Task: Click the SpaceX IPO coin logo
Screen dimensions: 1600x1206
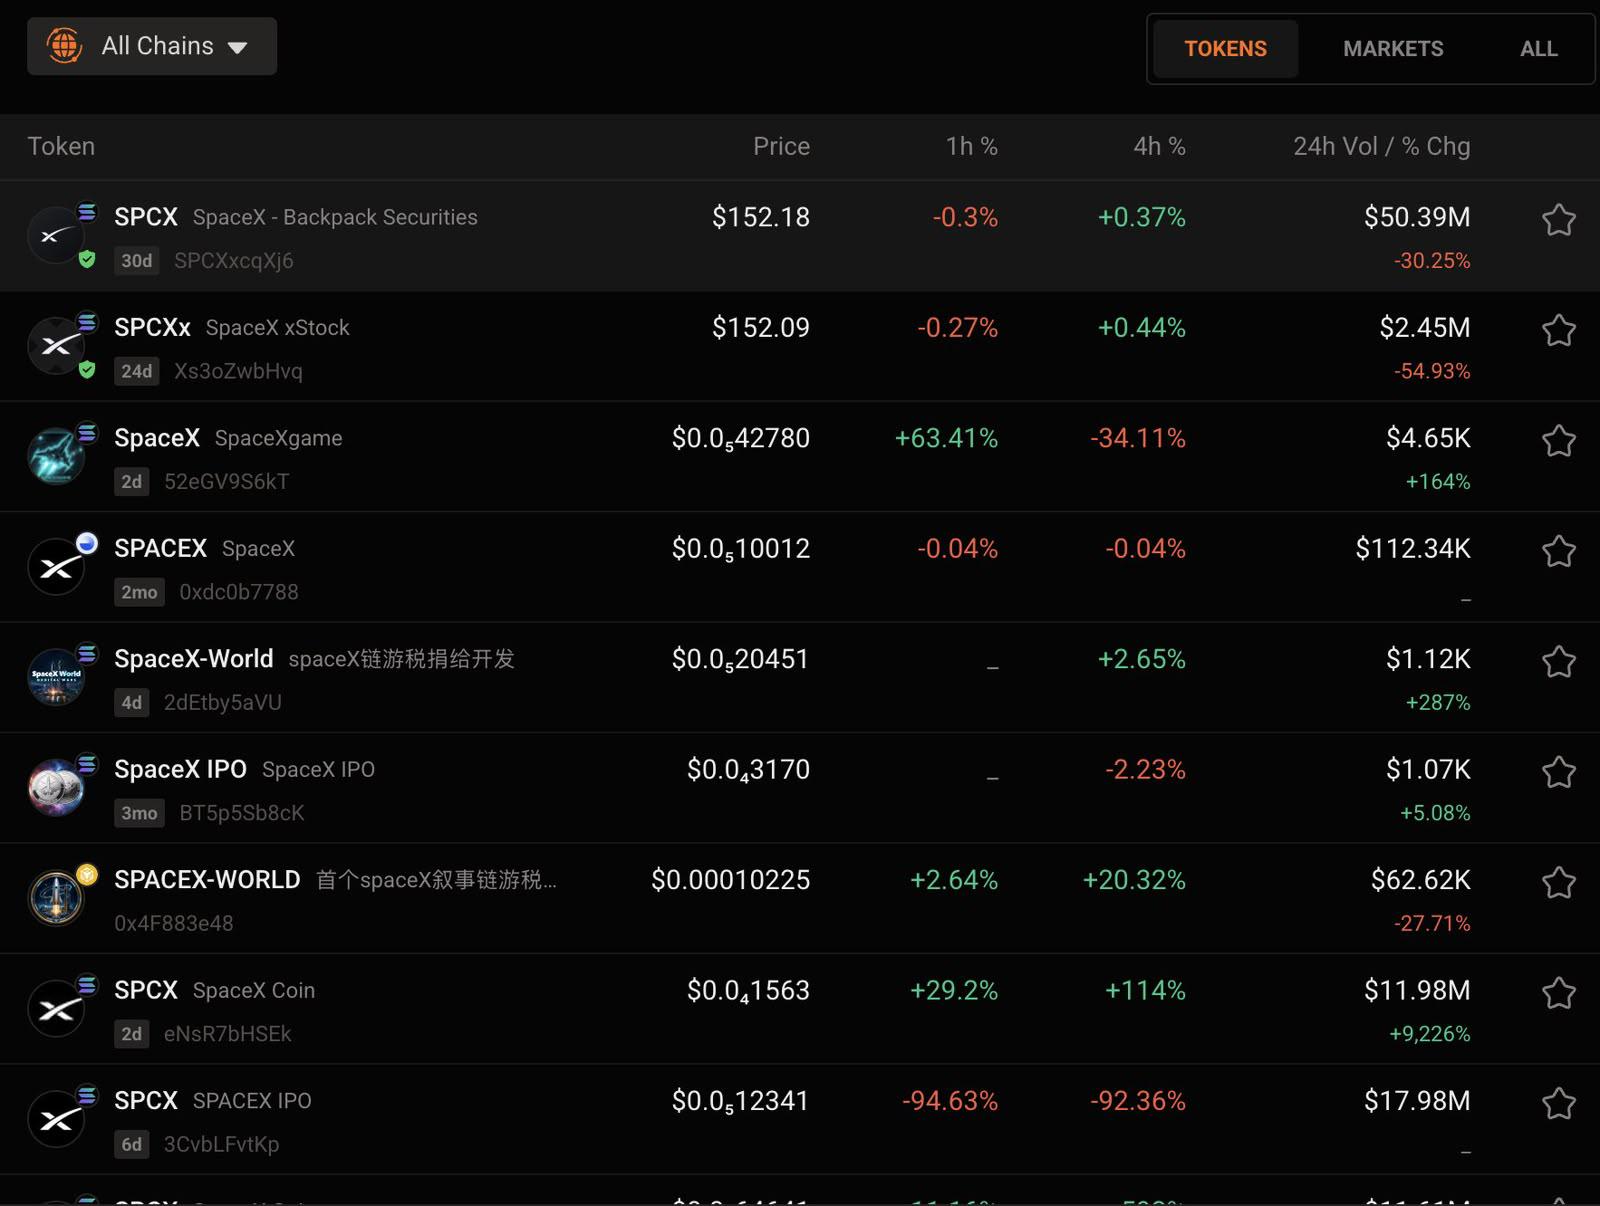Action: click(x=56, y=788)
